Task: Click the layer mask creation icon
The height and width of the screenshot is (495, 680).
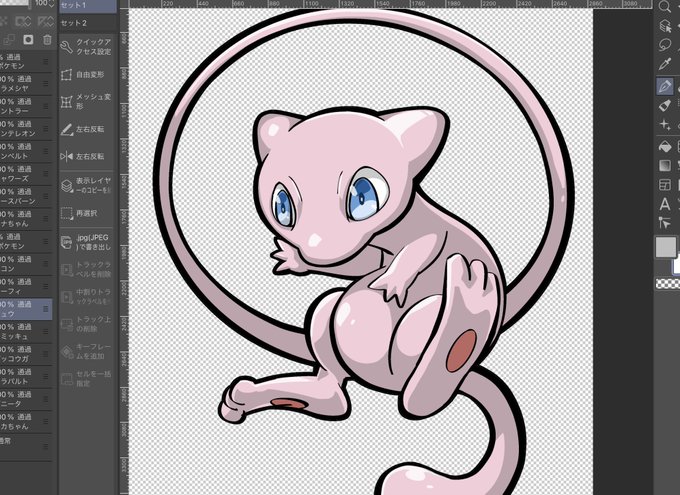Action: (28, 40)
